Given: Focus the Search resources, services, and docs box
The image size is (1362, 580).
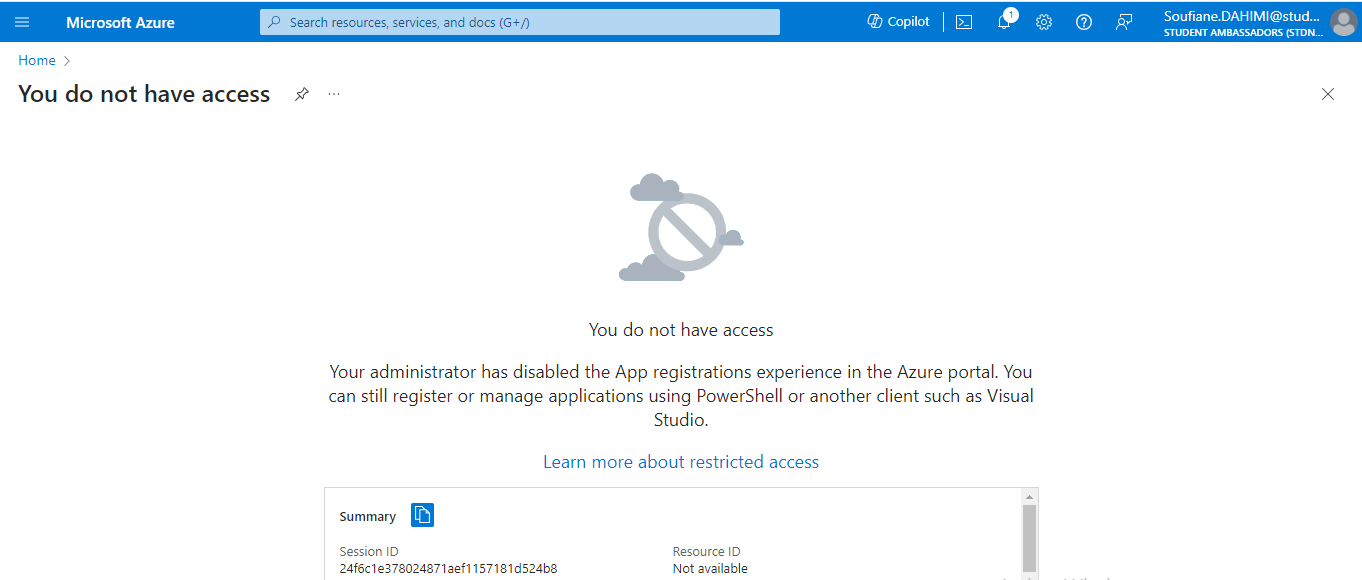Looking at the screenshot, I should 519,22.
